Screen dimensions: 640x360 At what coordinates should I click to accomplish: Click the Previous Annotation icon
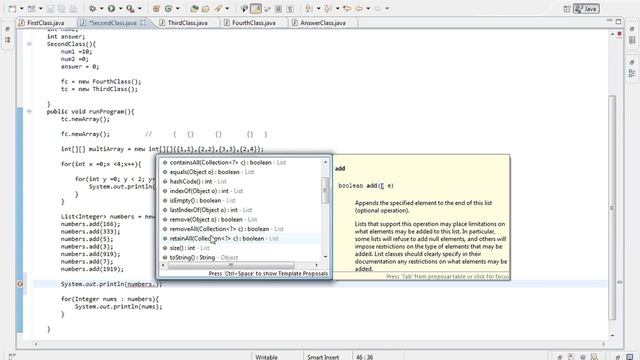pos(328,9)
